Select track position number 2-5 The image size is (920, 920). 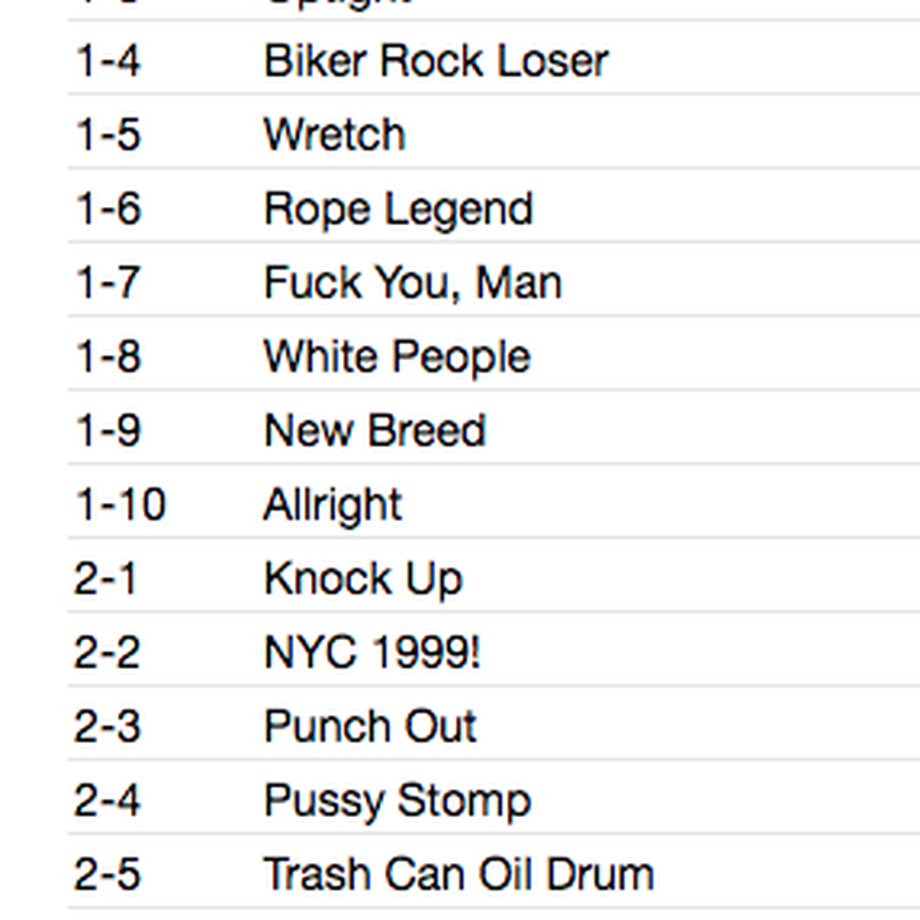[107, 874]
